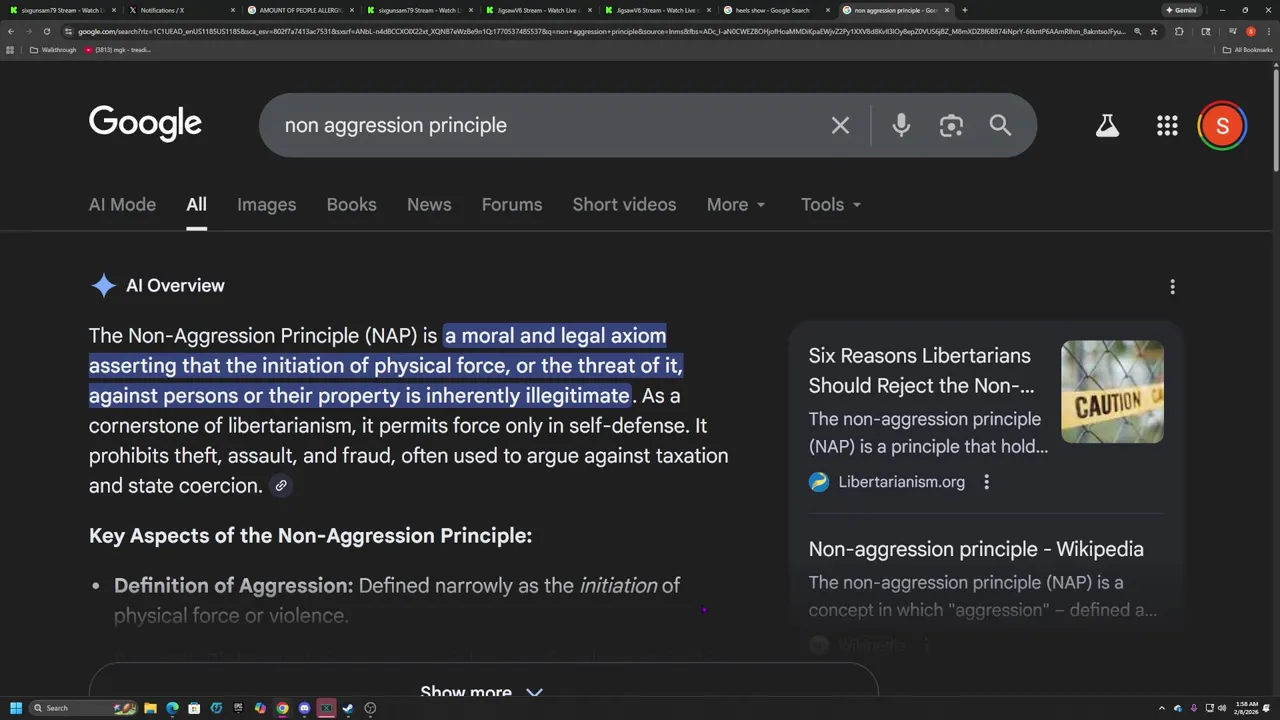The image size is (1280, 720).
Task: Open a new Chrome tab with the plus
Action: (964, 10)
